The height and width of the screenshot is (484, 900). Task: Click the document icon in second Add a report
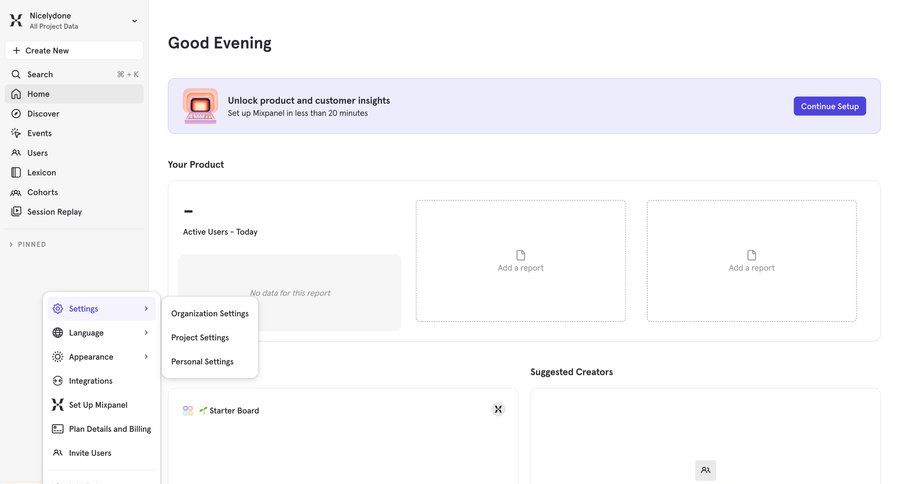coord(751,255)
